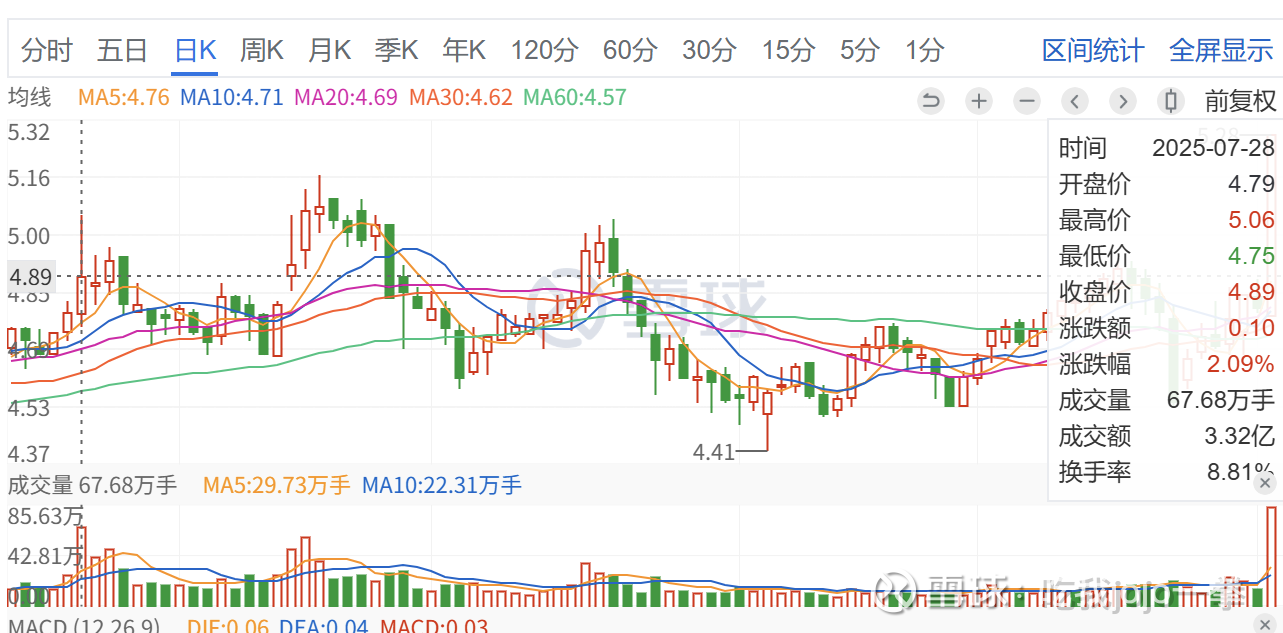Viewport: 1283px width, 633px height.
Task: Switch to the 周K tab
Action: click(x=262, y=50)
